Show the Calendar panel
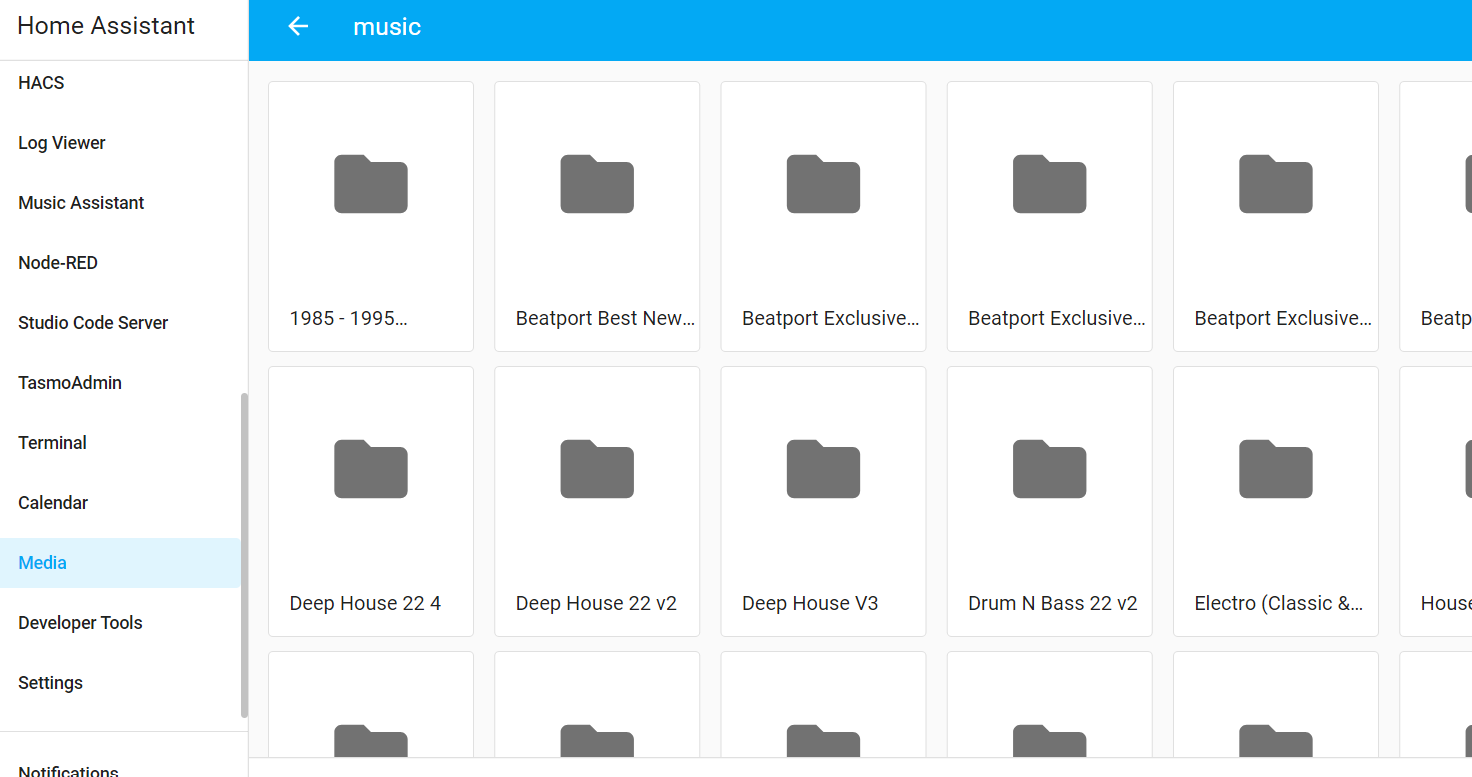Screen dimensions: 1472x777 tap(120, 503)
